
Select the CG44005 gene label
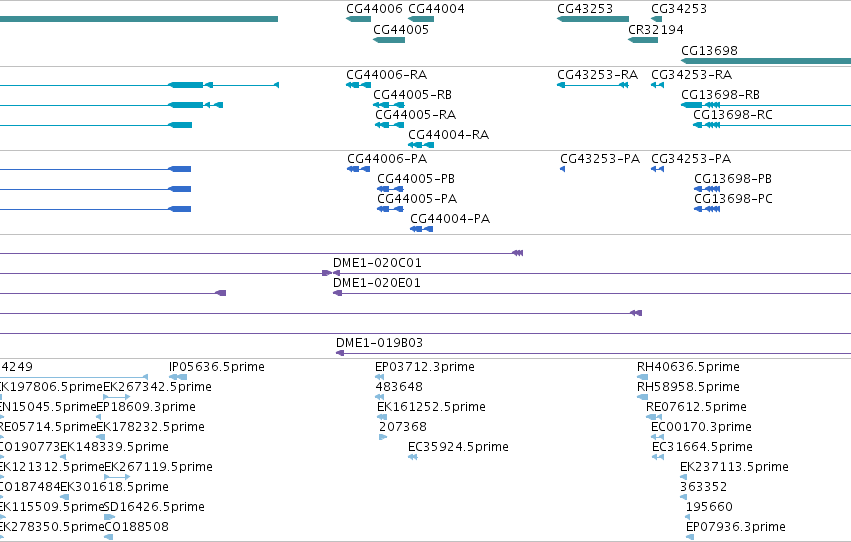[x=401, y=30]
